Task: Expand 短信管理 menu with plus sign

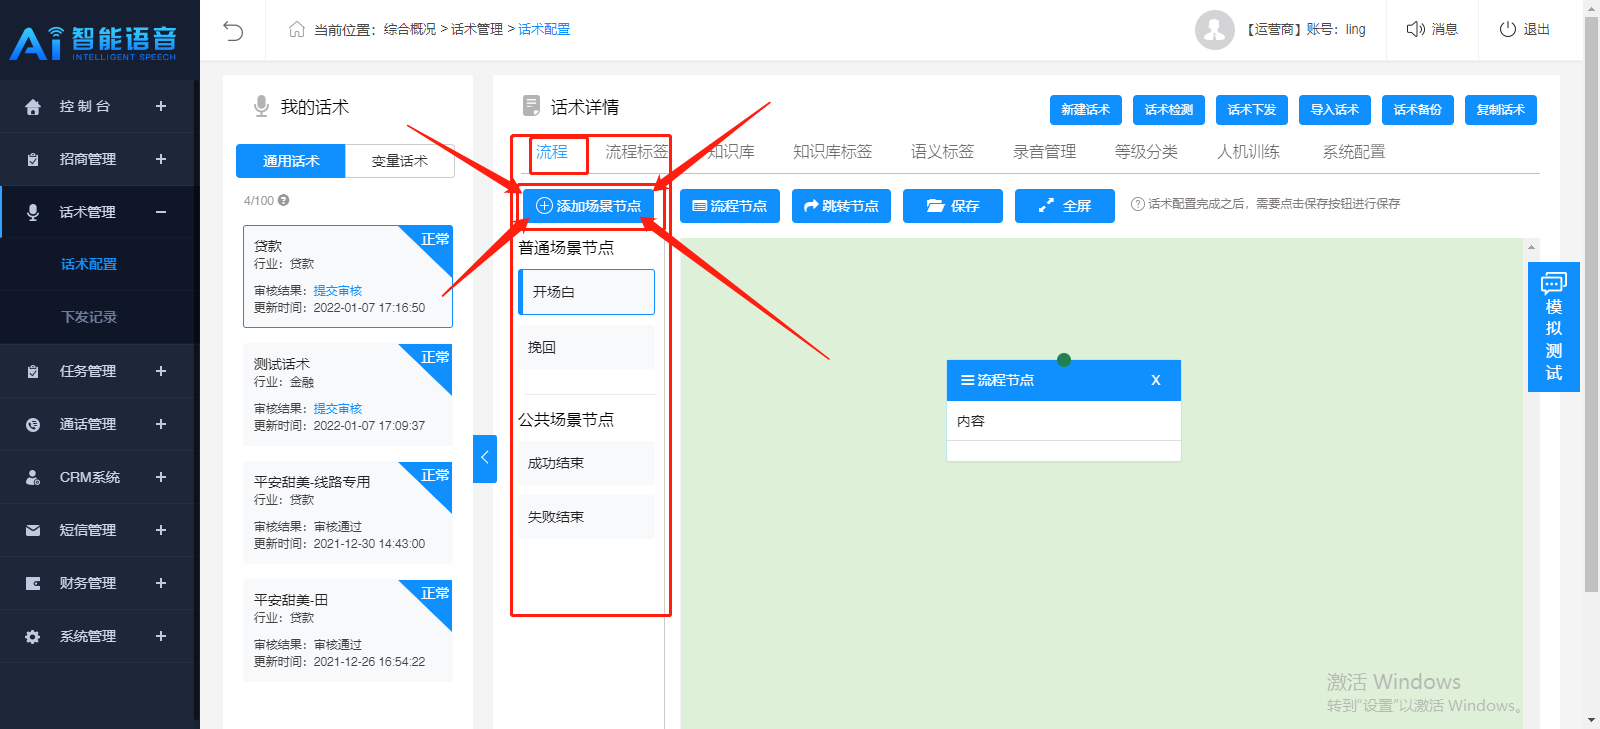Action: click(x=161, y=530)
